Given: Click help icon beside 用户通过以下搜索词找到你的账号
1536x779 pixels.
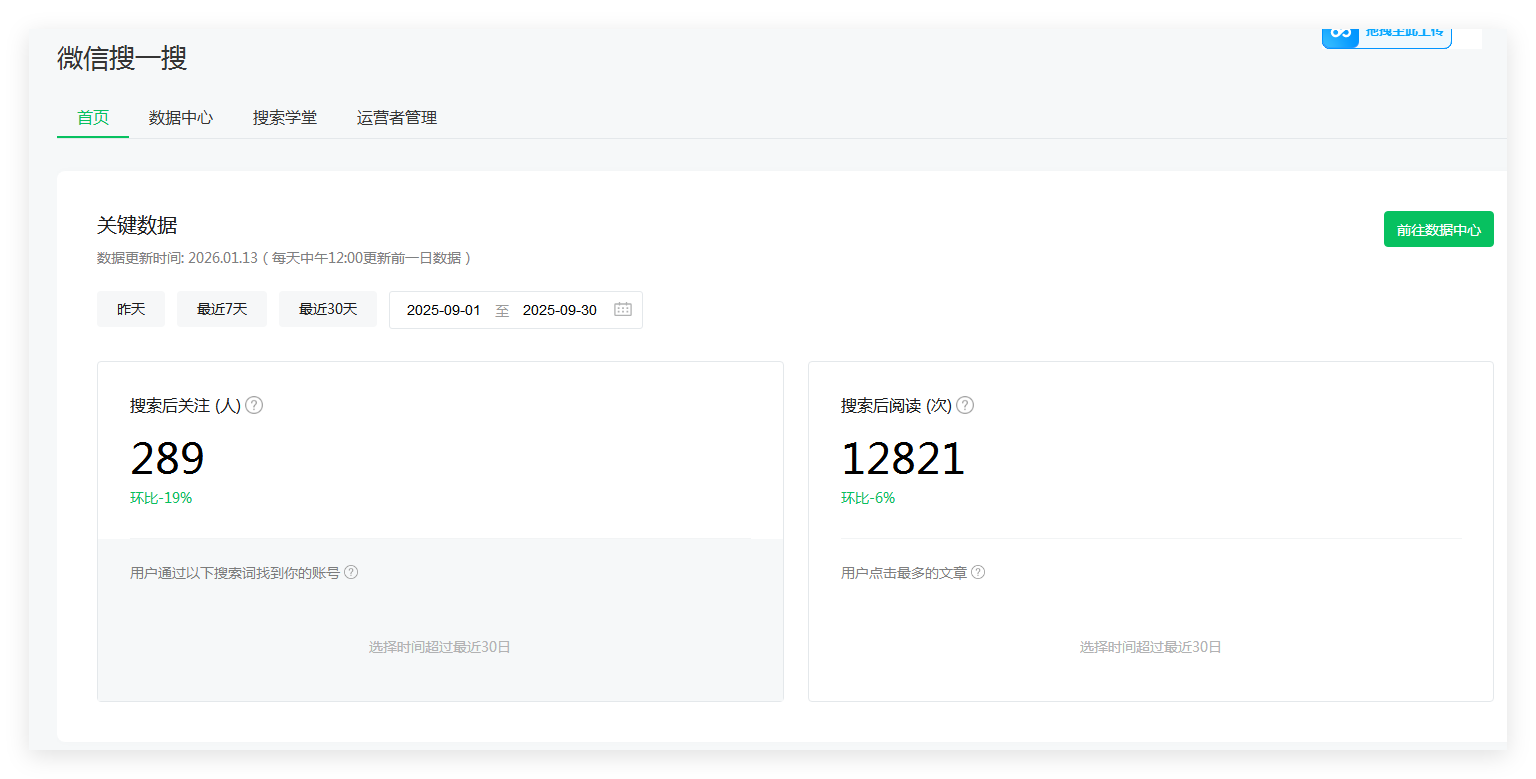Looking at the screenshot, I should tap(351, 572).
